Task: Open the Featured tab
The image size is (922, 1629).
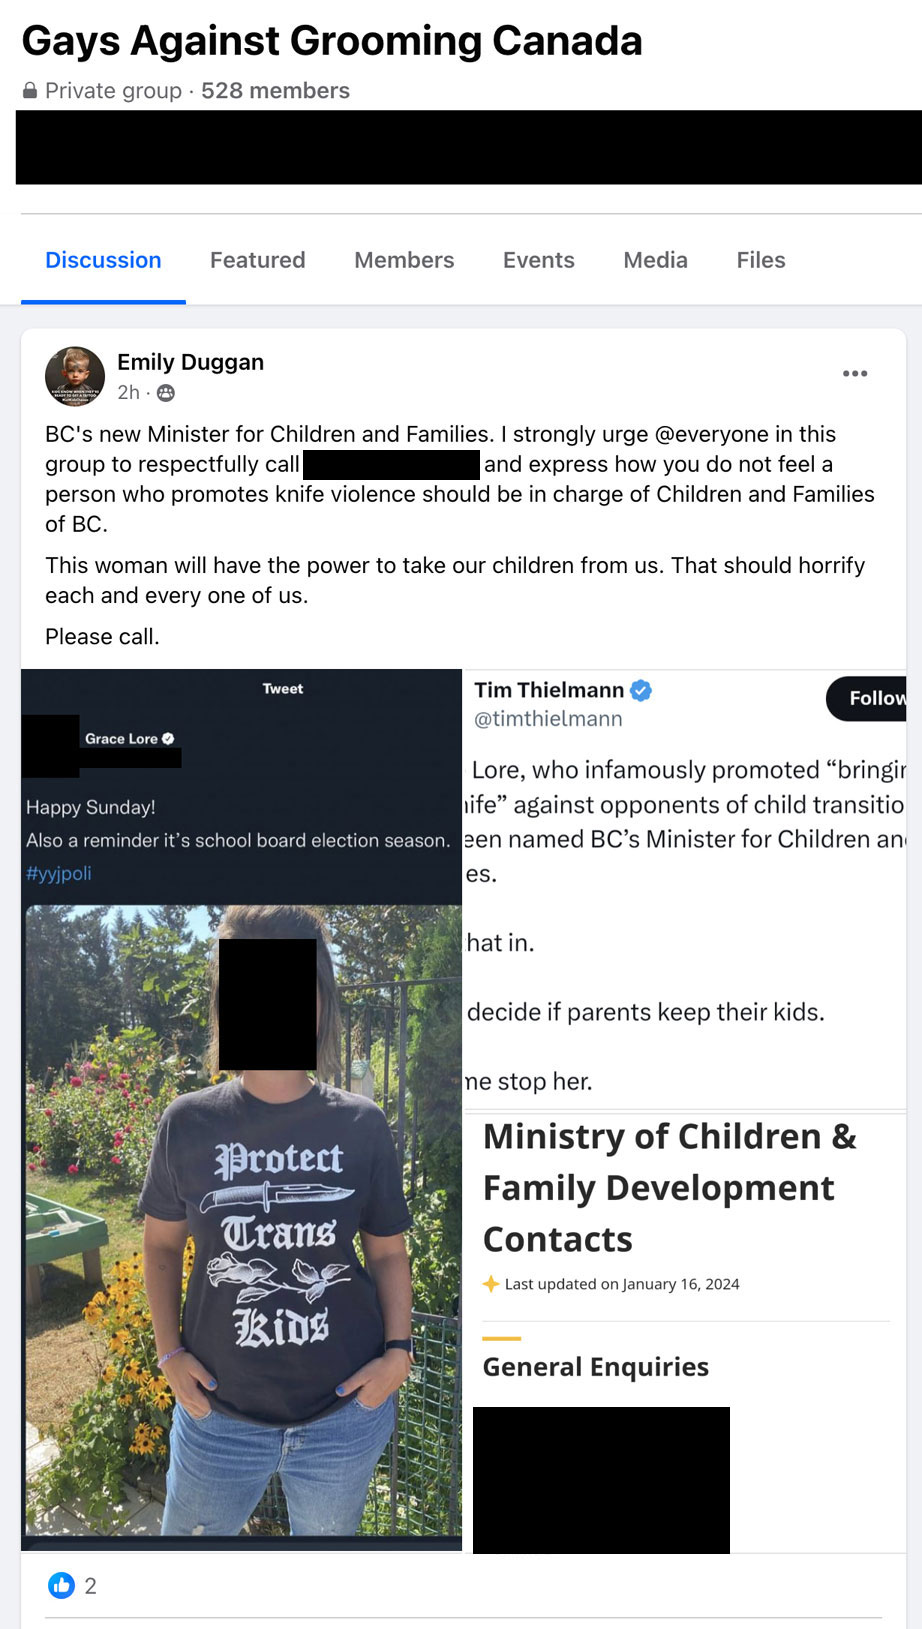Action: pos(258,260)
